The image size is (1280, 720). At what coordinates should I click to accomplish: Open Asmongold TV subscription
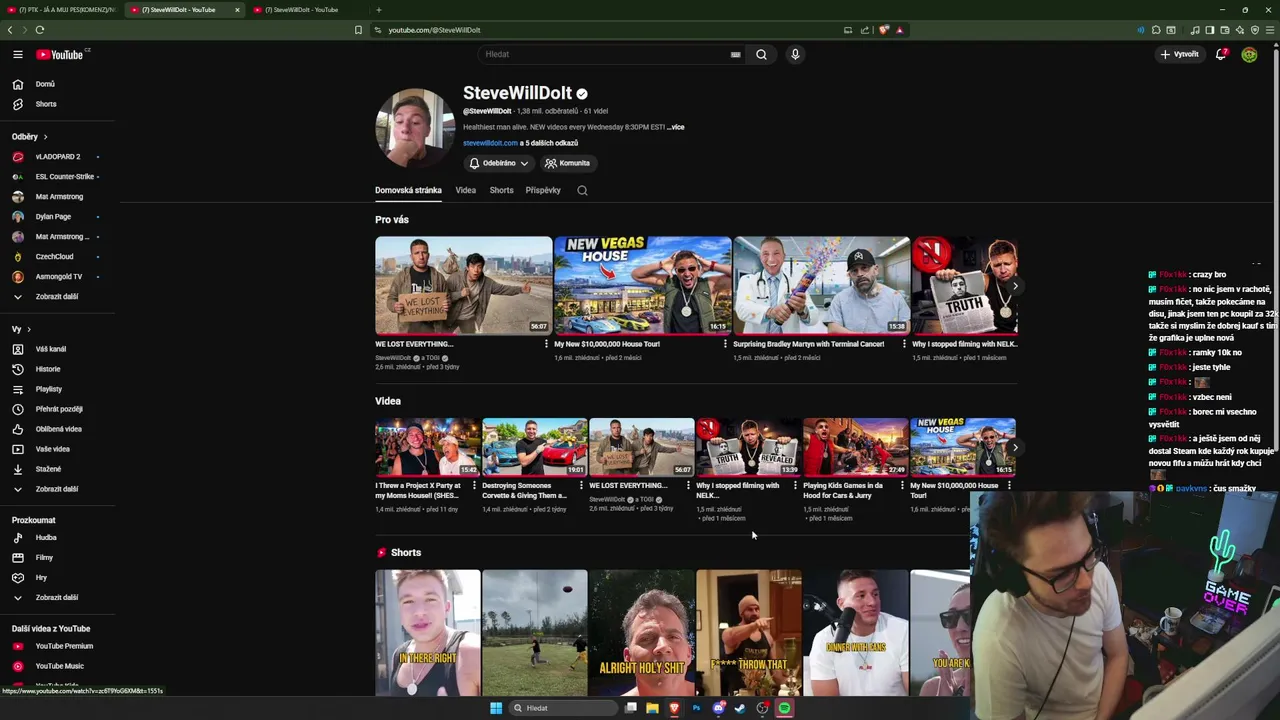(57, 277)
